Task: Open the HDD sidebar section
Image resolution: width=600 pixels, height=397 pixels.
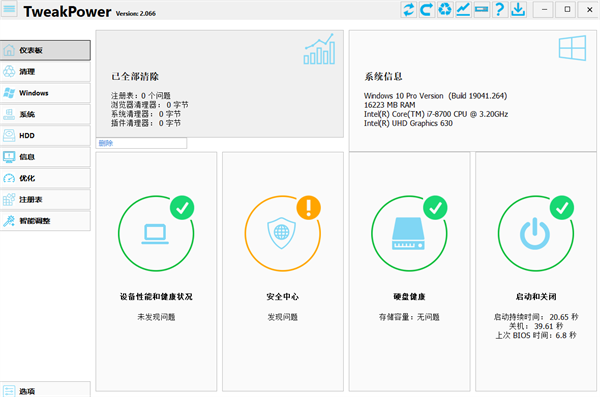Action: [45, 136]
